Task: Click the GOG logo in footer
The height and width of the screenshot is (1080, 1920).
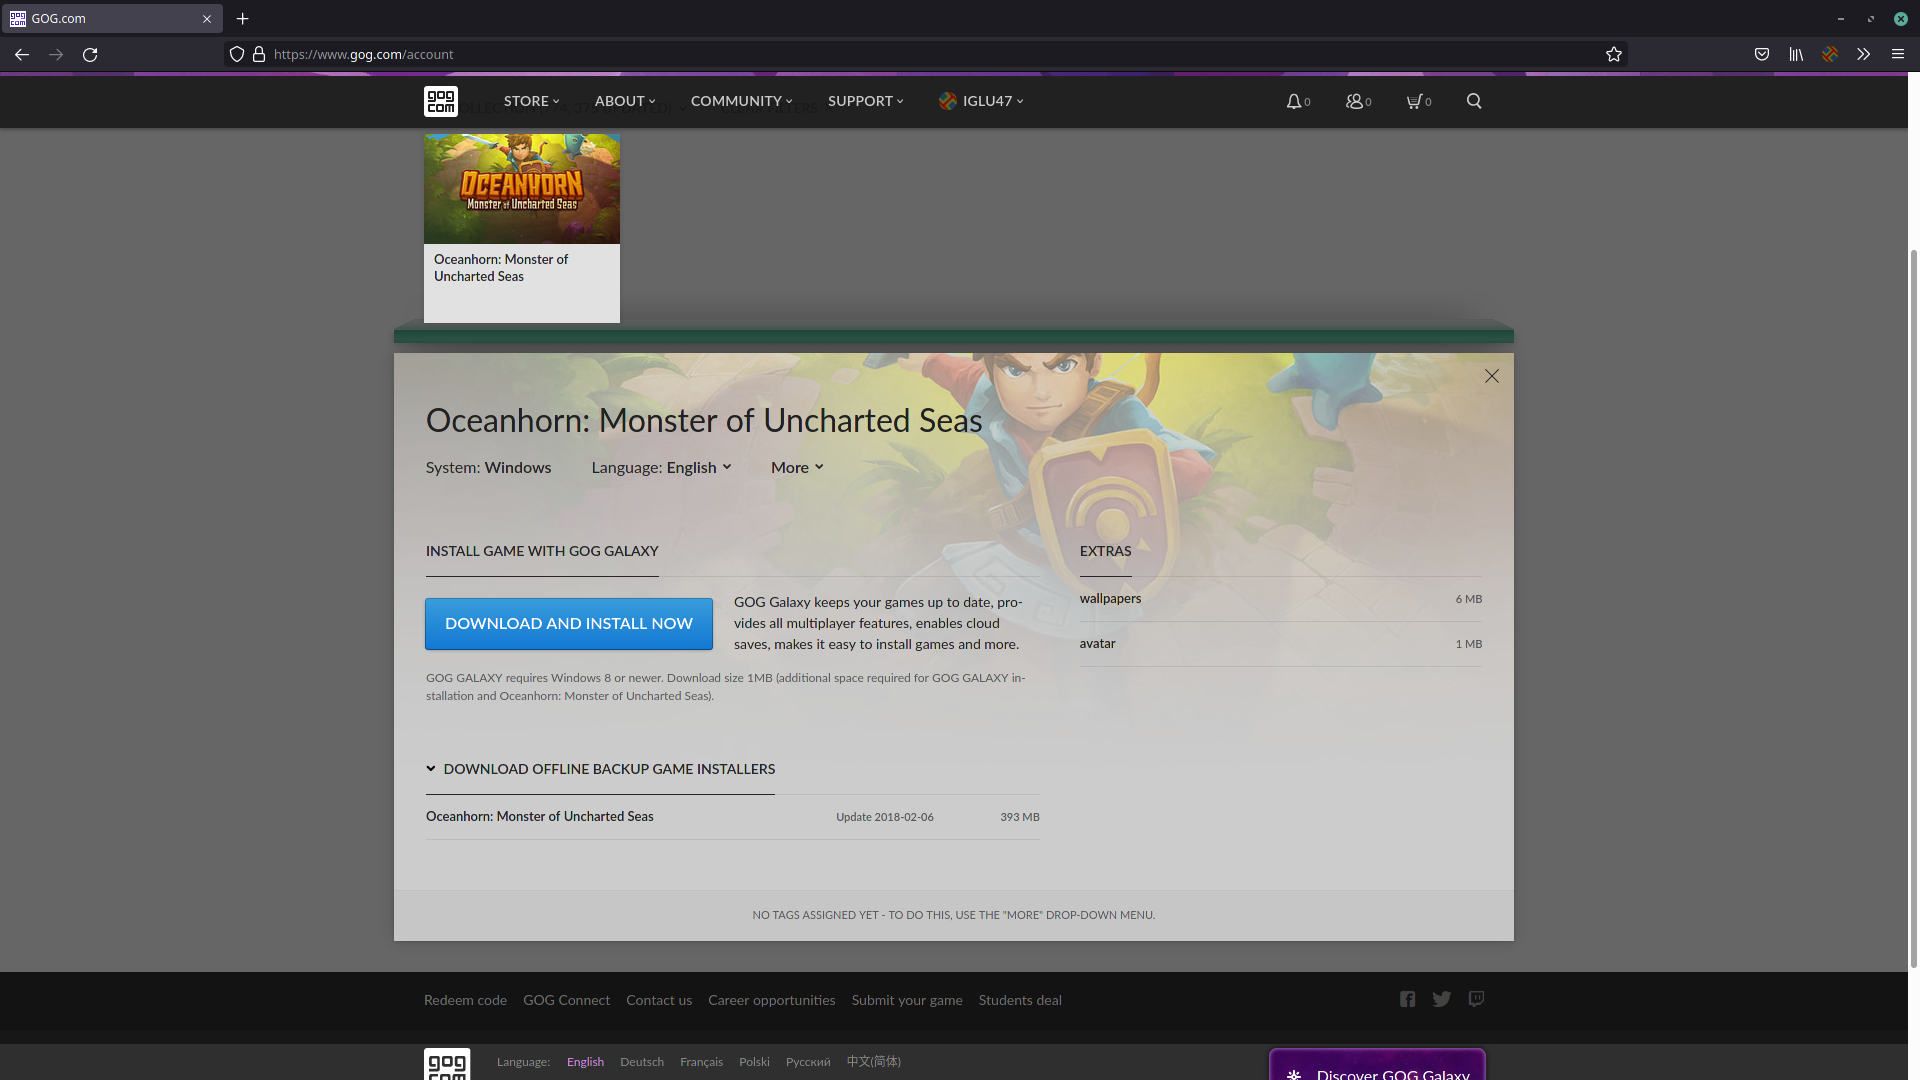Action: point(447,1064)
